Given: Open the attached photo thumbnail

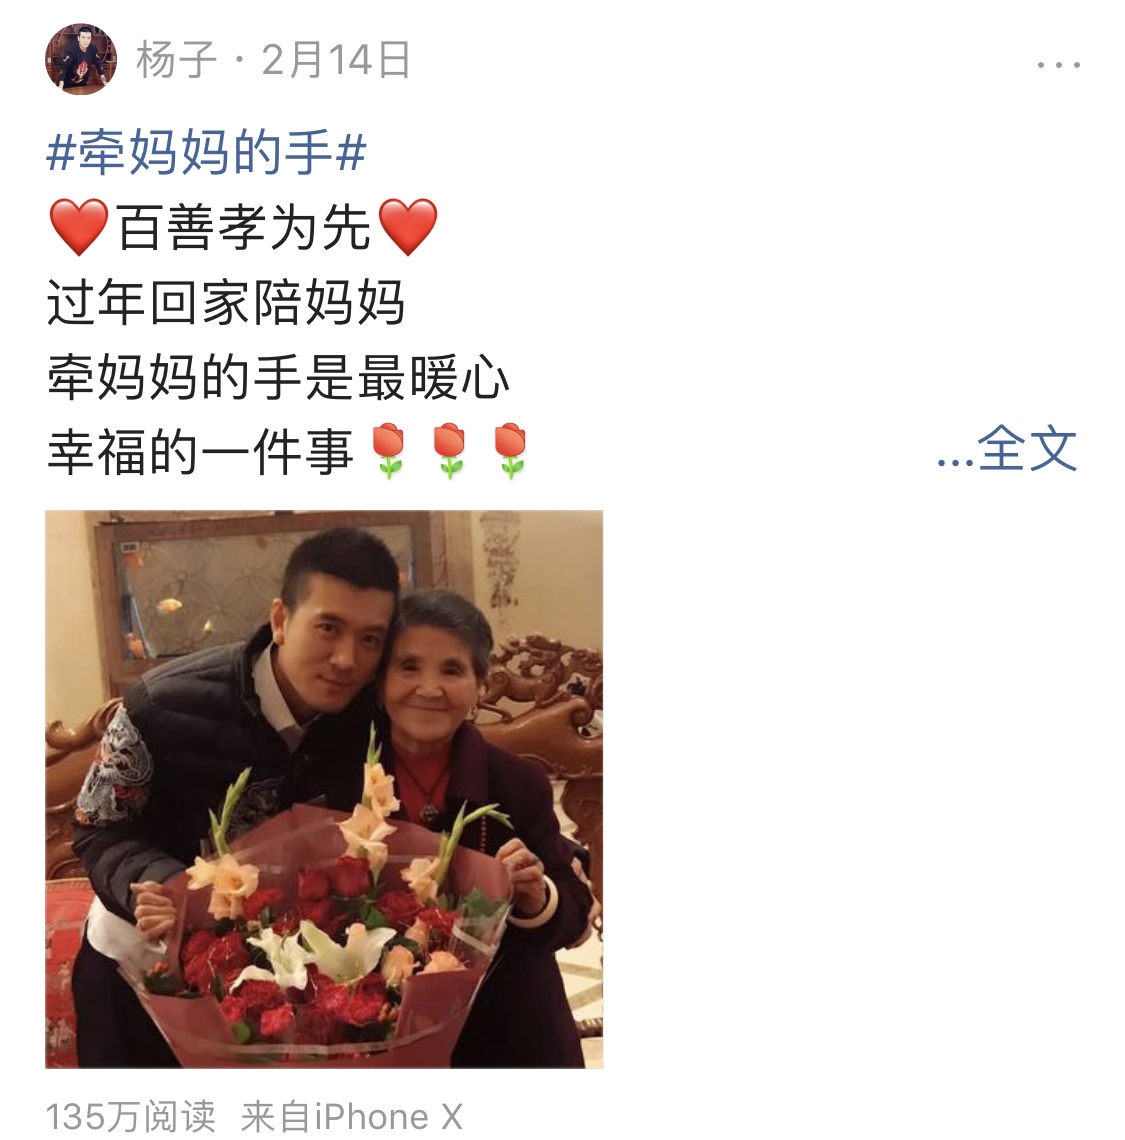Looking at the screenshot, I should [x=324, y=789].
